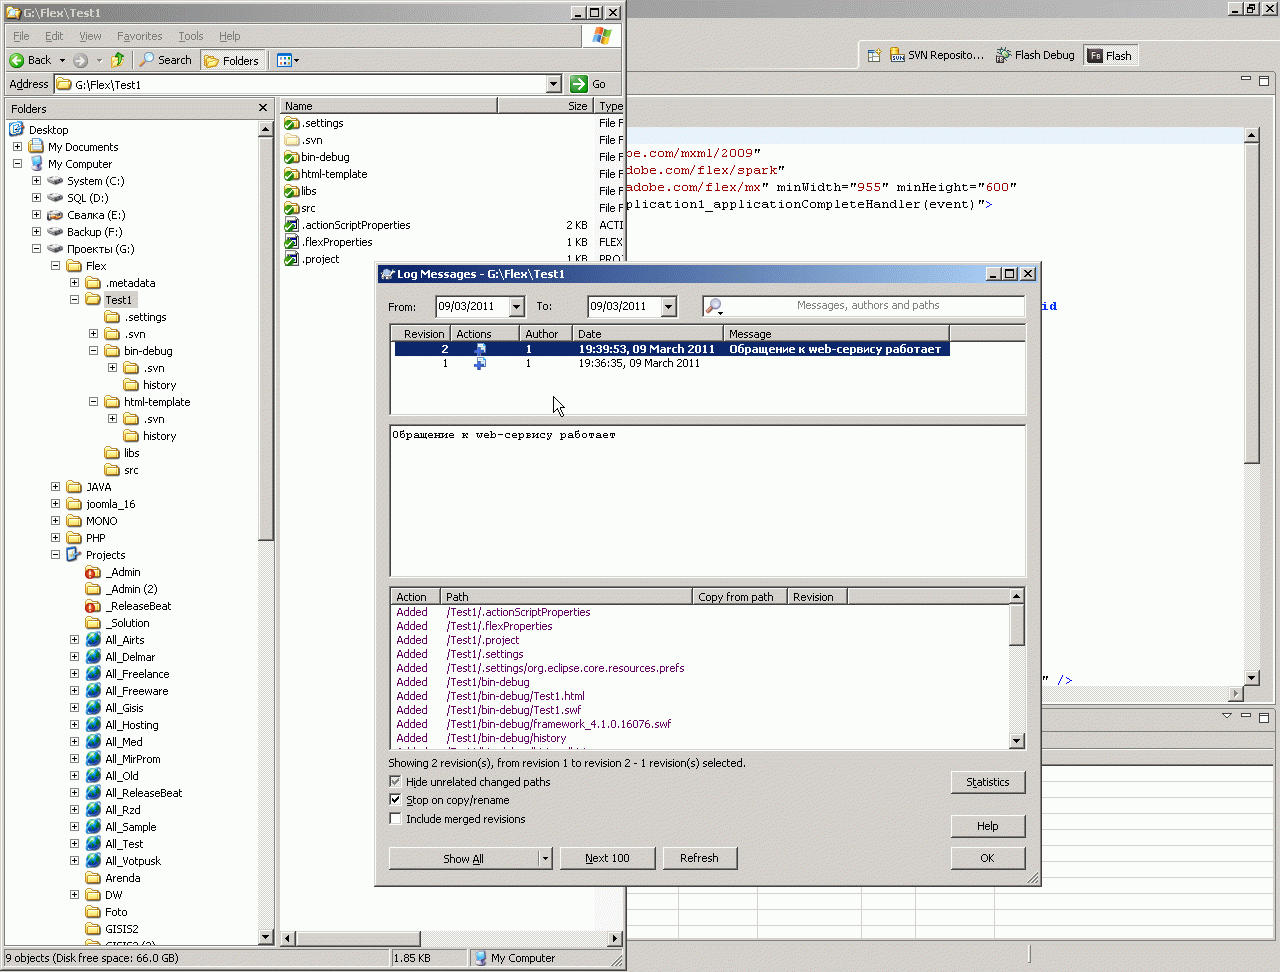
Task: Click the Statistics button
Action: (x=987, y=782)
